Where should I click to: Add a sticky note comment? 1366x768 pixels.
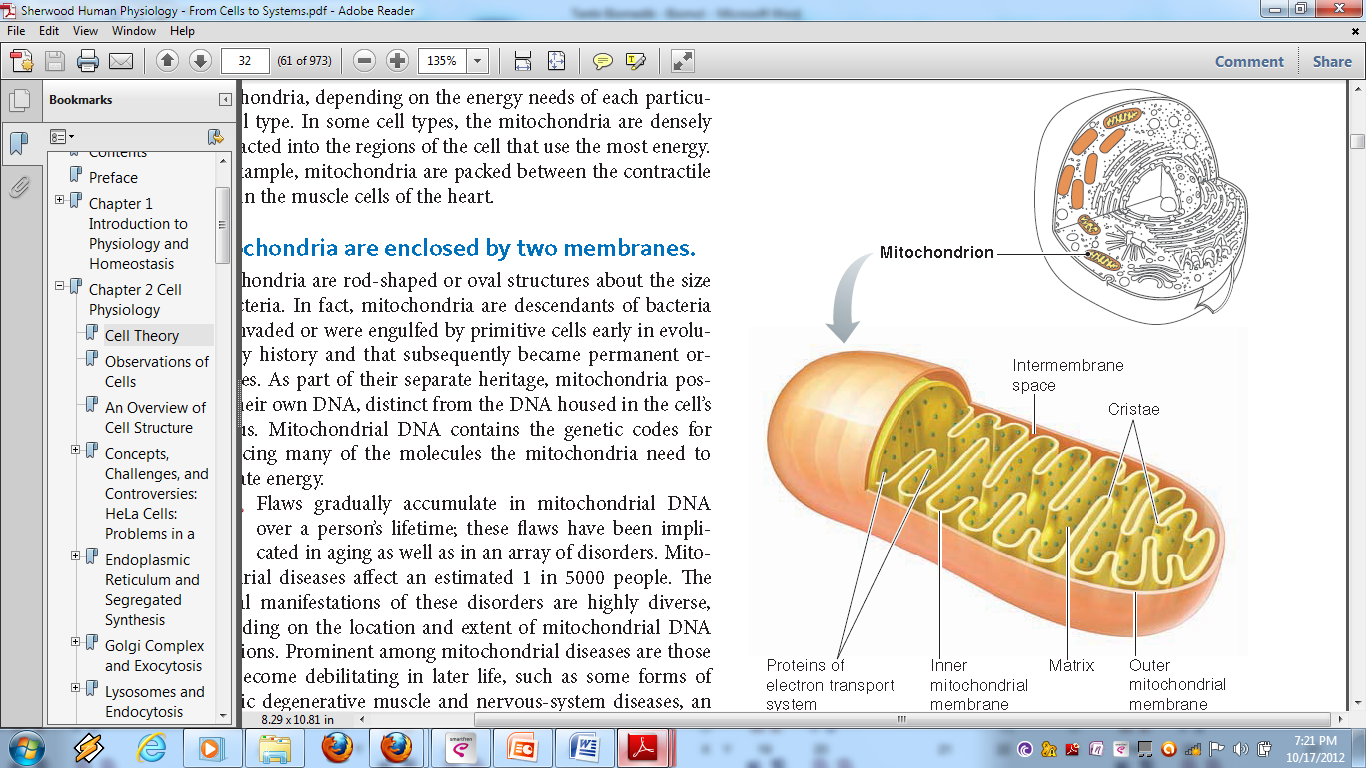tap(602, 61)
